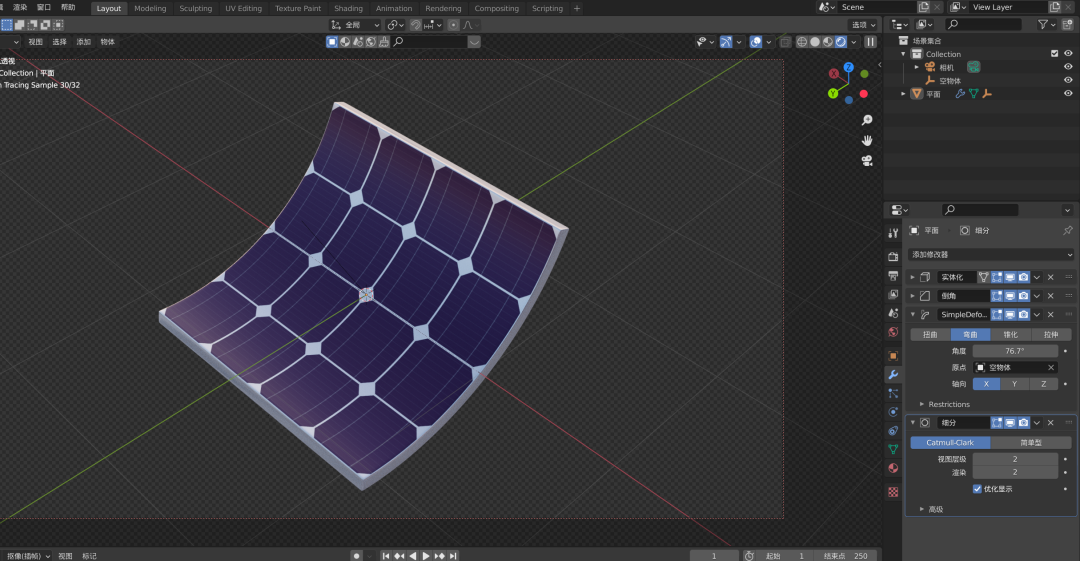
Task: Switch to wireframe viewport shading
Action: click(800, 42)
